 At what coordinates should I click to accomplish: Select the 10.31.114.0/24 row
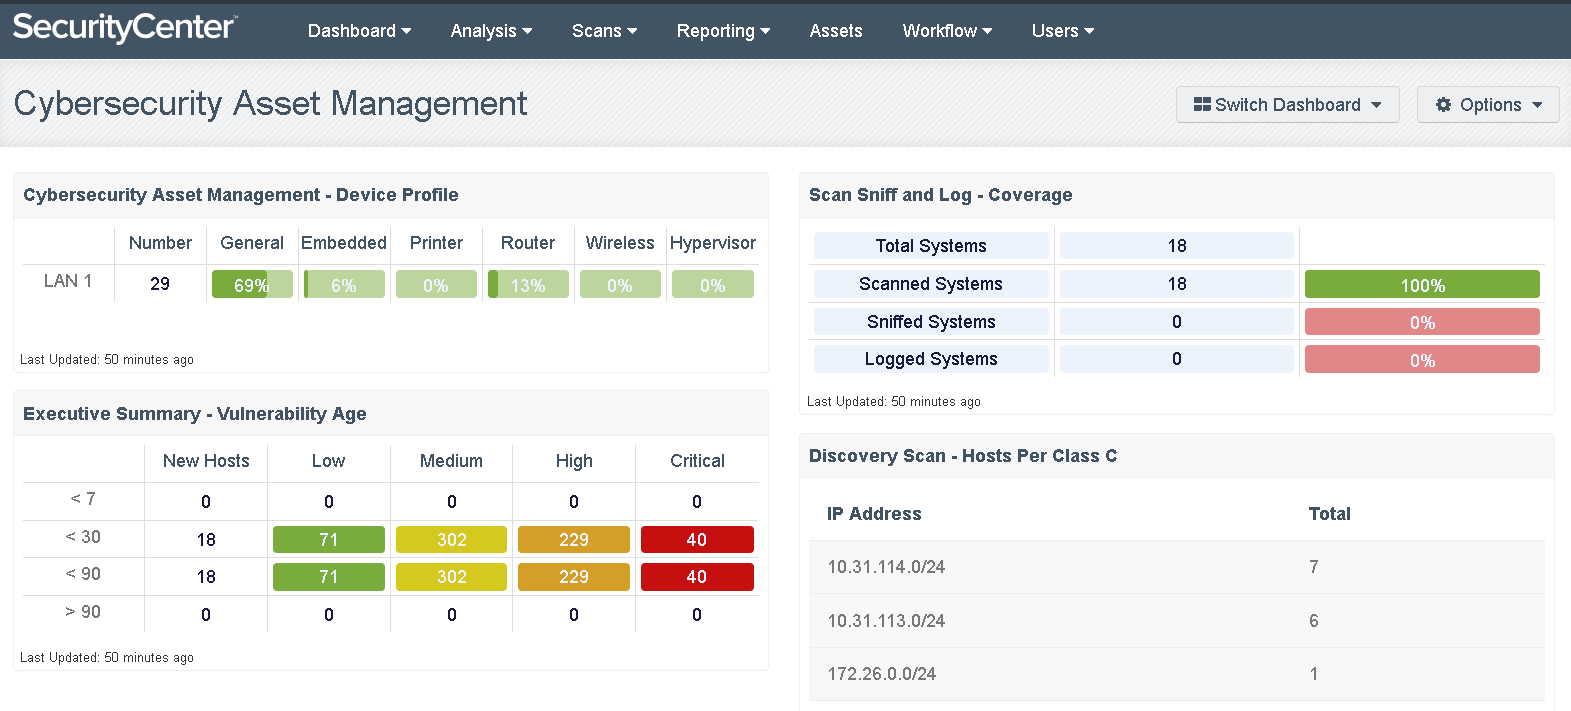click(1176, 567)
